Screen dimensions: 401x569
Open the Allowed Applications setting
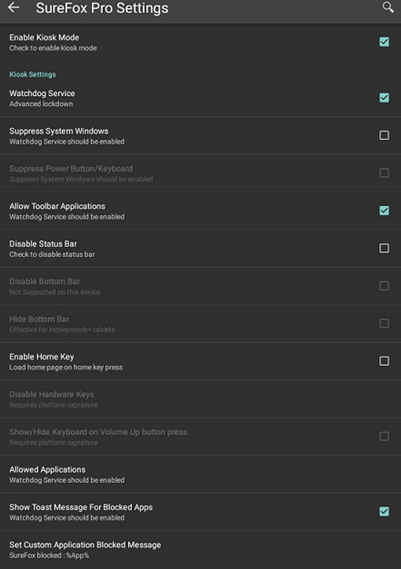[x=200, y=474]
